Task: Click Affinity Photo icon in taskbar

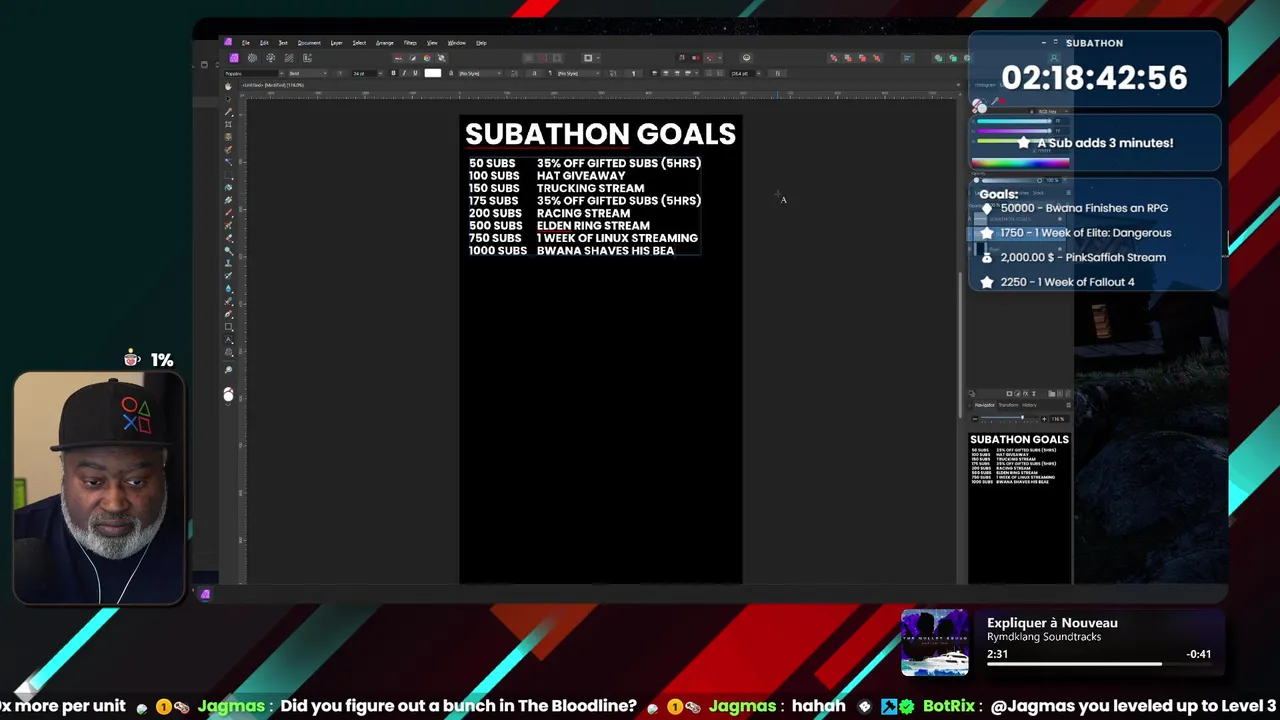Action: pos(205,595)
